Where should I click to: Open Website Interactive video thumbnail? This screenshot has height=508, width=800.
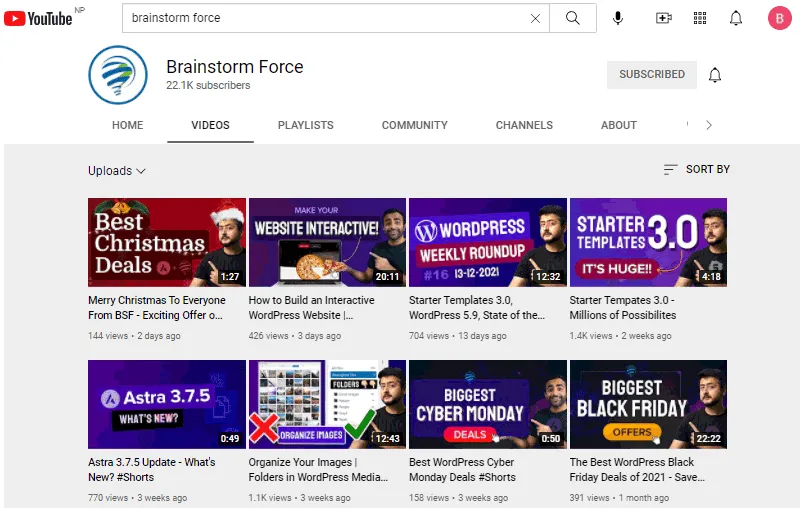pyautogui.click(x=327, y=242)
